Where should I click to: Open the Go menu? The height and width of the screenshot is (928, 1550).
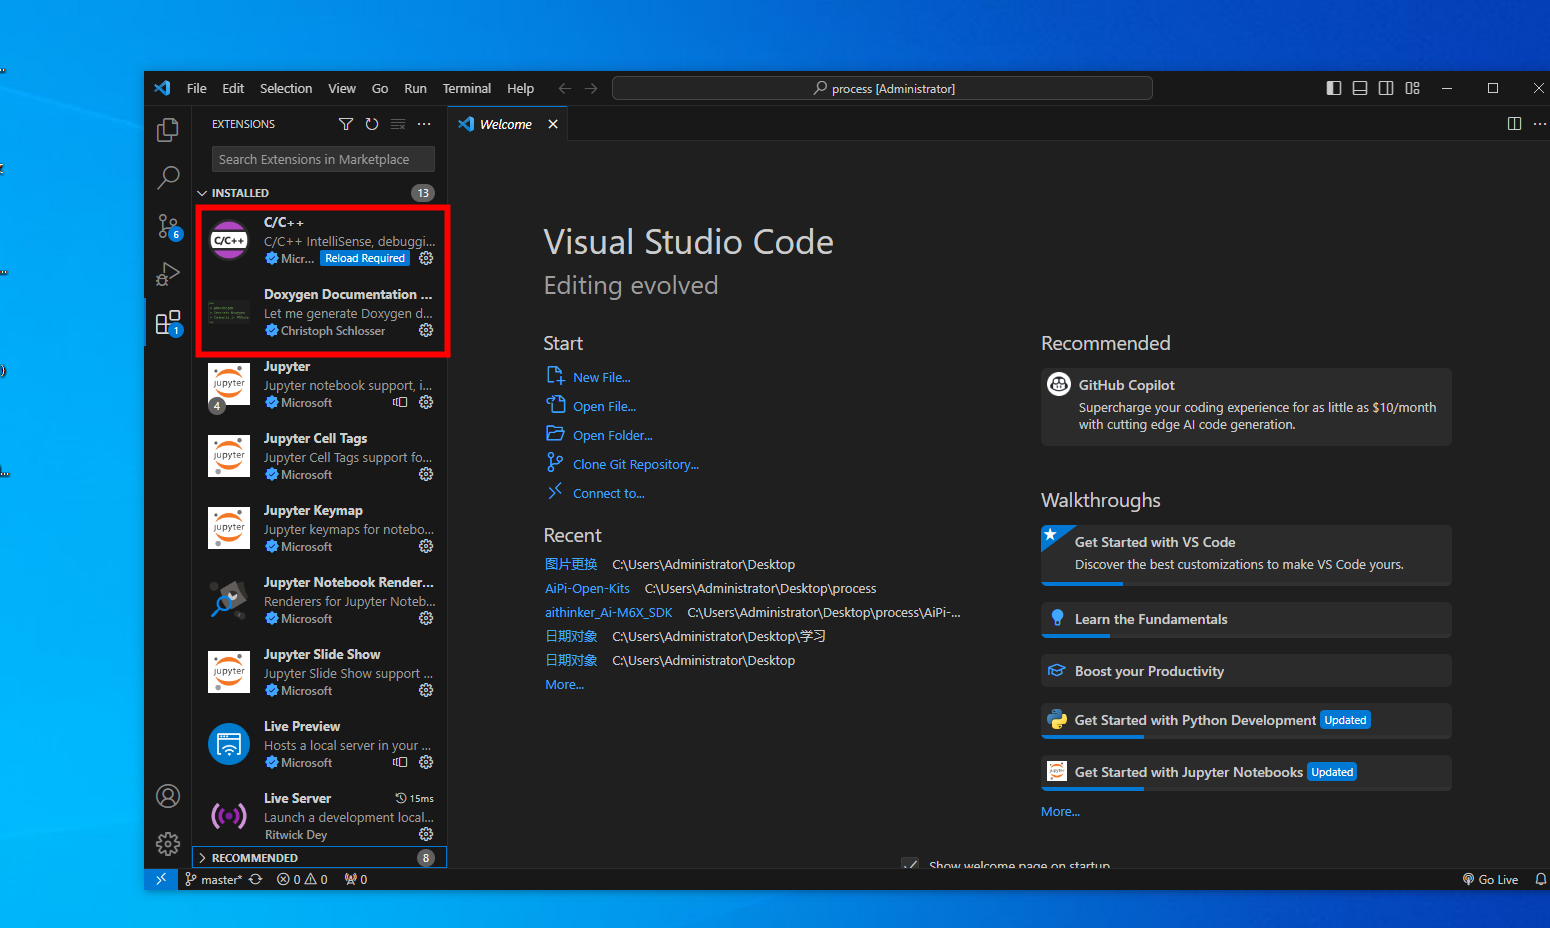[x=380, y=88]
